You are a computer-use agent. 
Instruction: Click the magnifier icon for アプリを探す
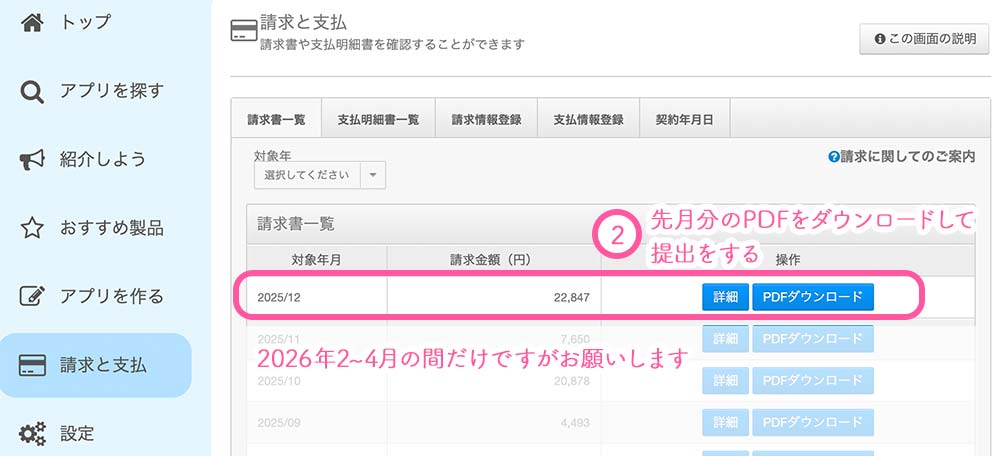32,91
